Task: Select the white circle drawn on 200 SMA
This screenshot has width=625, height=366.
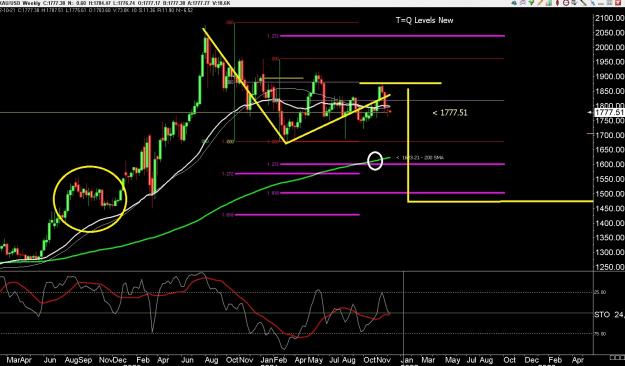Action: click(375, 161)
